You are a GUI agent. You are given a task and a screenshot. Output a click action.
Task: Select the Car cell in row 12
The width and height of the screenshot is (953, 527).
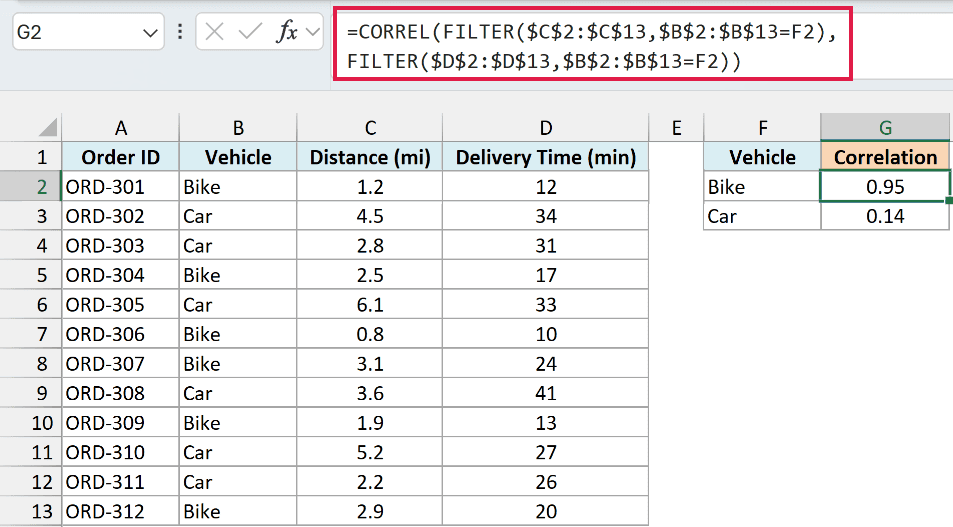pos(238,482)
